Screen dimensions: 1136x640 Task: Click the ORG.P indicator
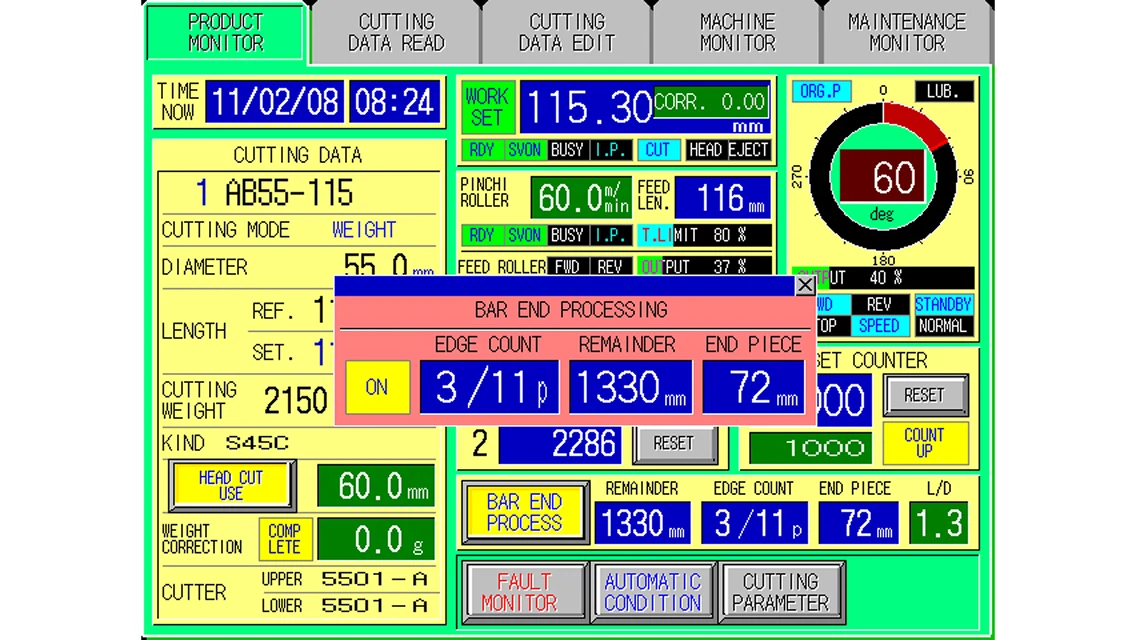coord(821,91)
